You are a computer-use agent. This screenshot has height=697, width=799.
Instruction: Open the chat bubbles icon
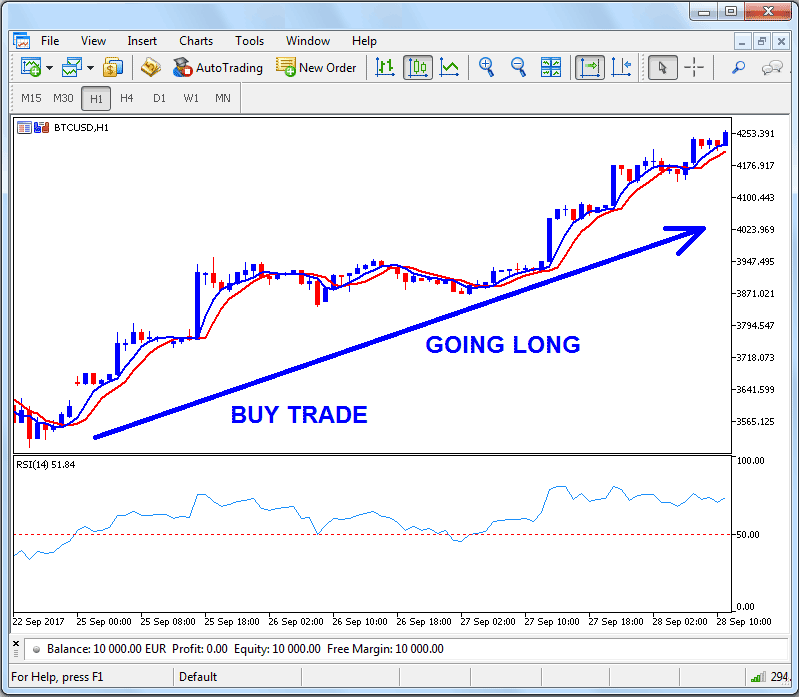click(771, 67)
